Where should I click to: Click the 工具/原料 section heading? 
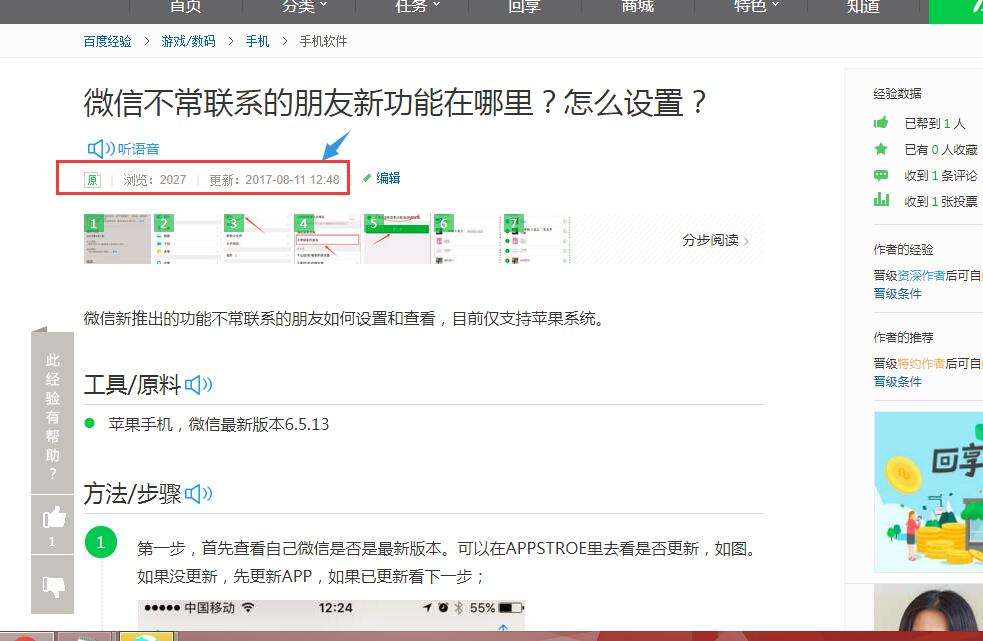point(132,384)
